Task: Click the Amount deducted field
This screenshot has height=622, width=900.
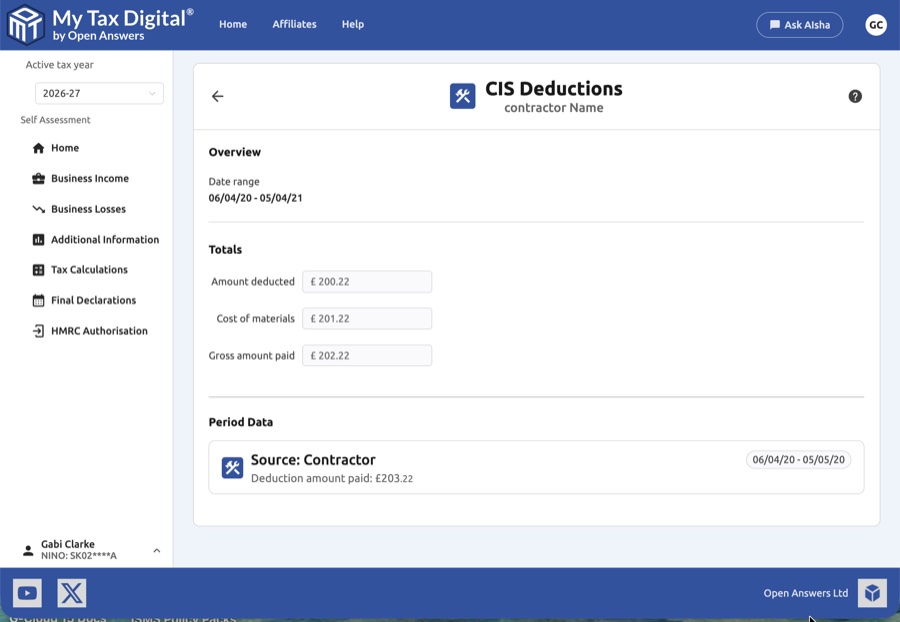Action: (367, 282)
